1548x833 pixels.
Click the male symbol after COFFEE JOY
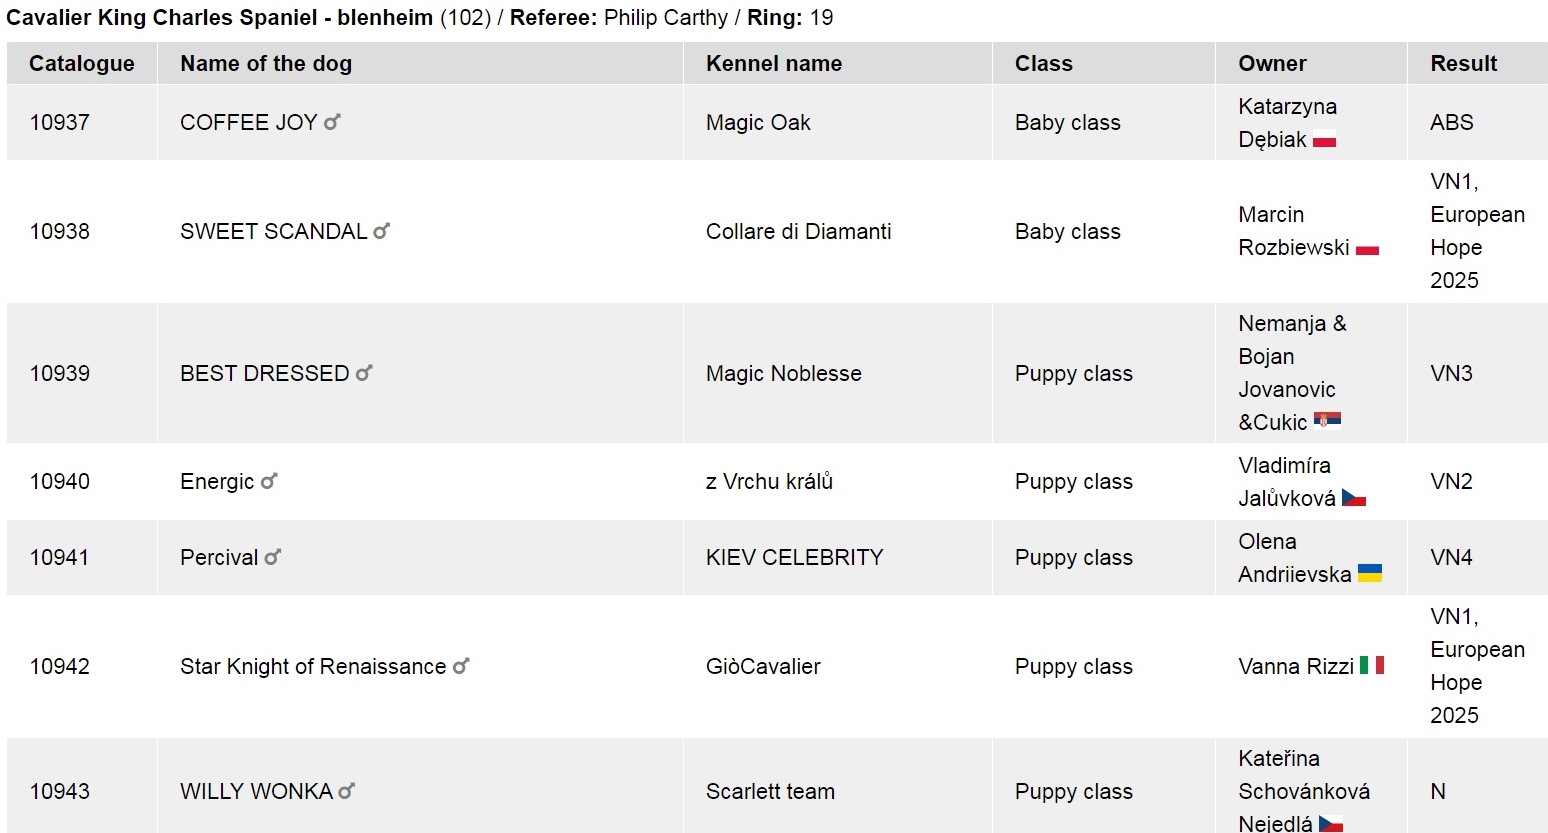click(332, 122)
